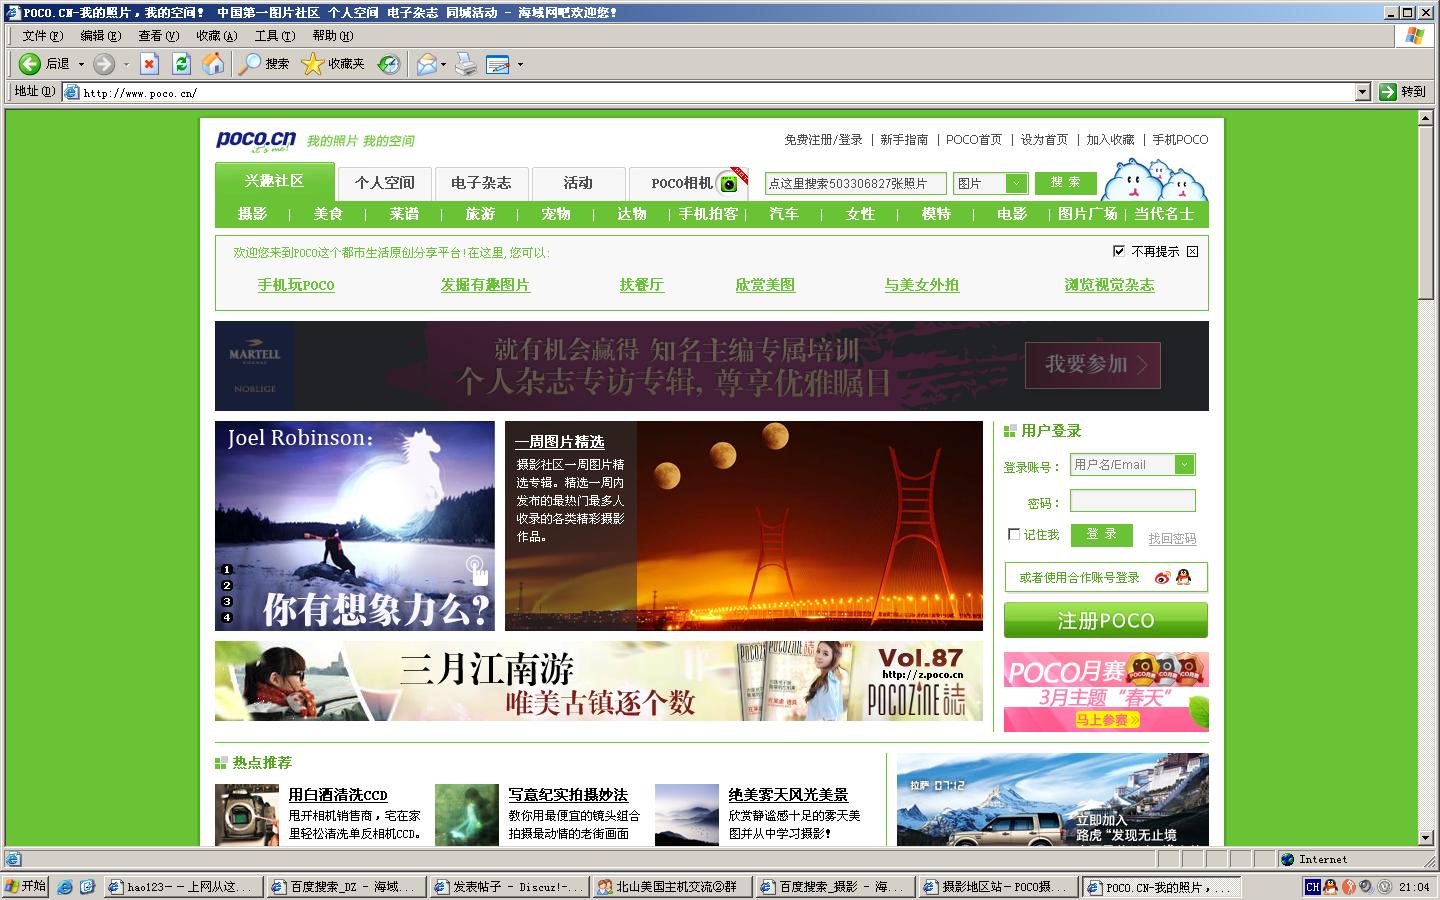The image size is (1440, 900).
Task: Go to the Home page icon
Action: (x=213, y=64)
